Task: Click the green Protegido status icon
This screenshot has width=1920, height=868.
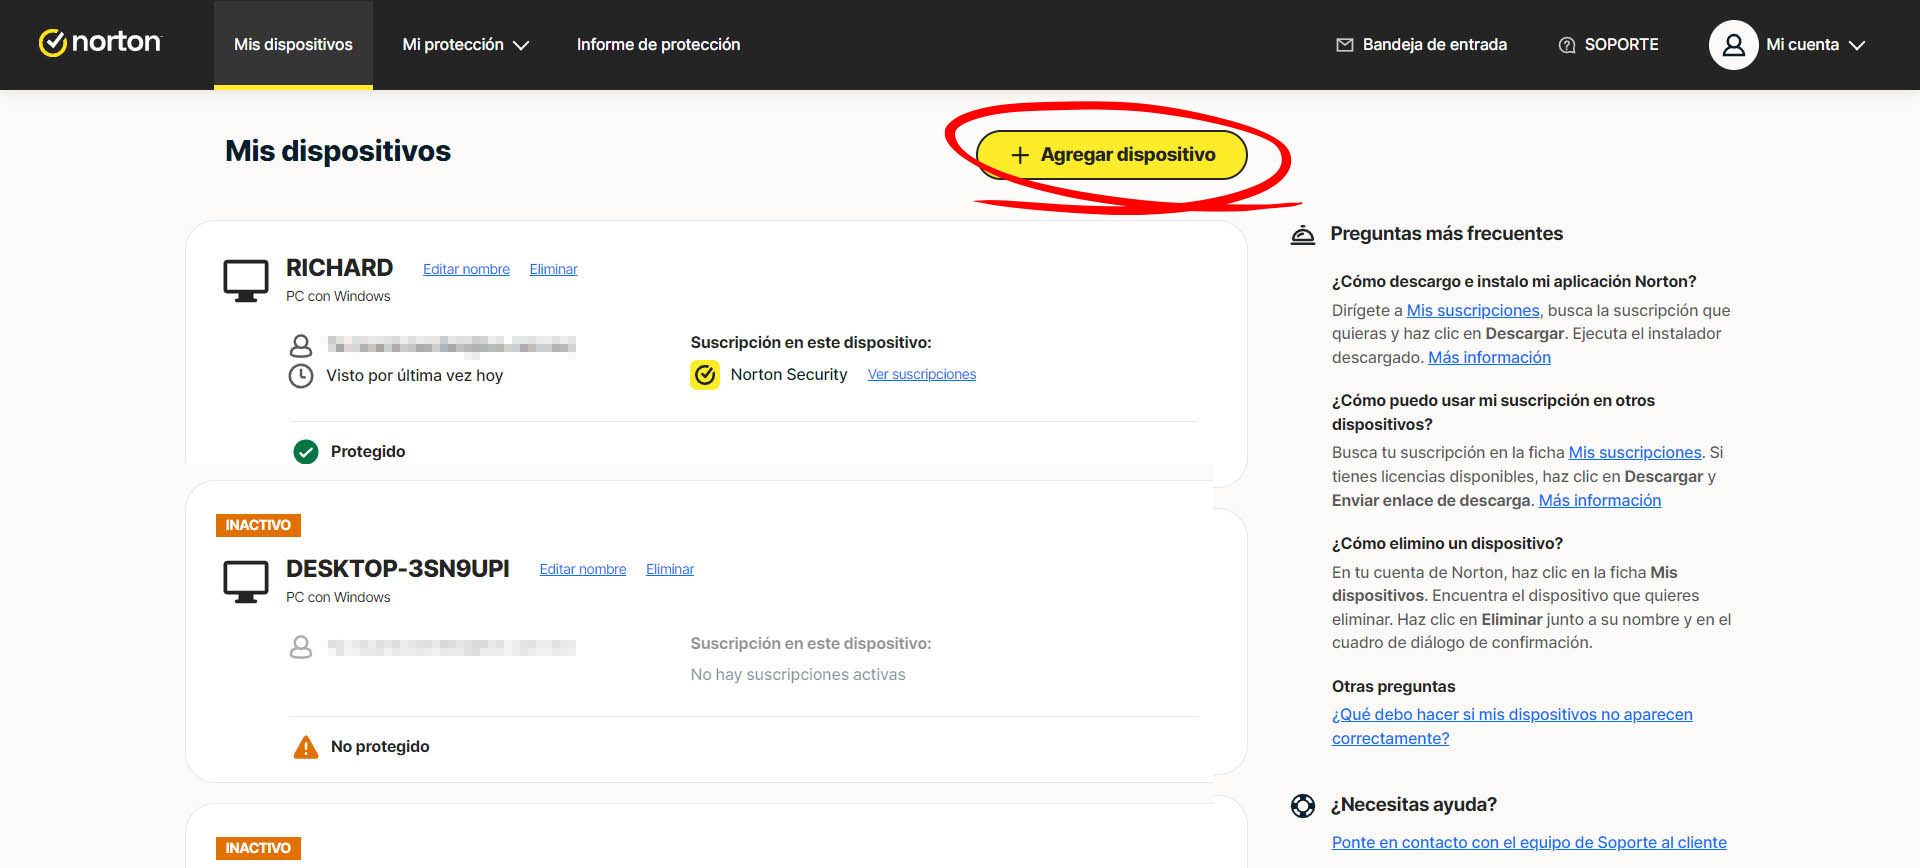Action: [306, 452]
